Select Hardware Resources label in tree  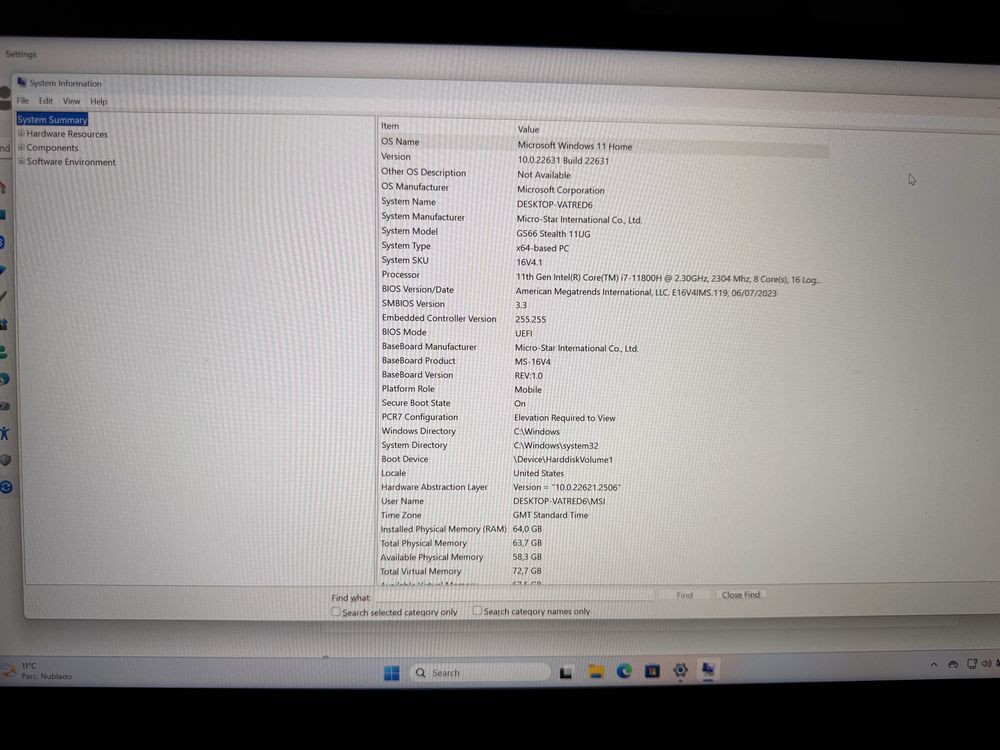coord(67,134)
